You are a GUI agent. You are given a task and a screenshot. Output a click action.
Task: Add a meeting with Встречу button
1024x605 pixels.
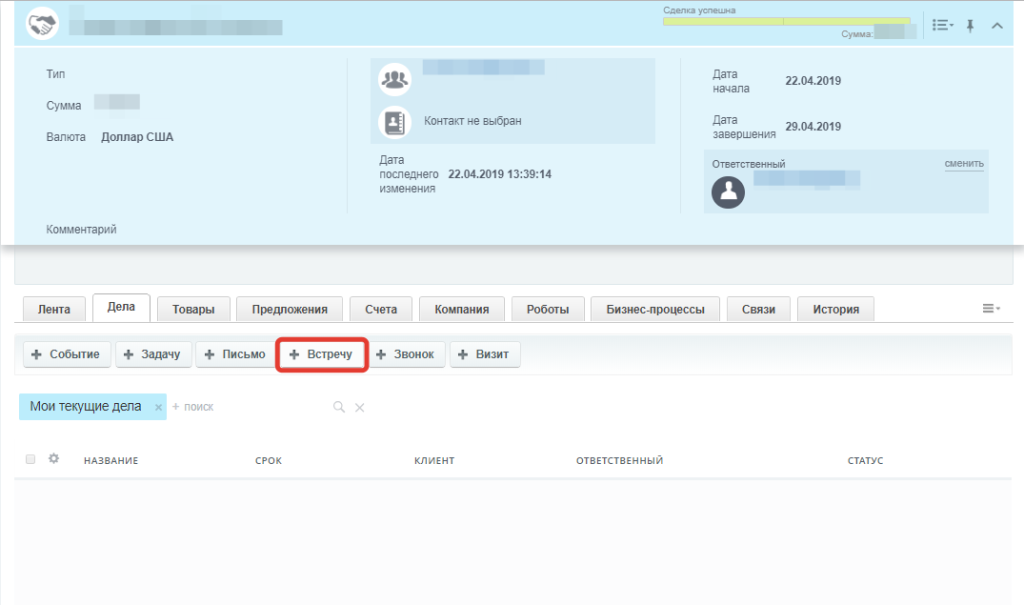(321, 354)
